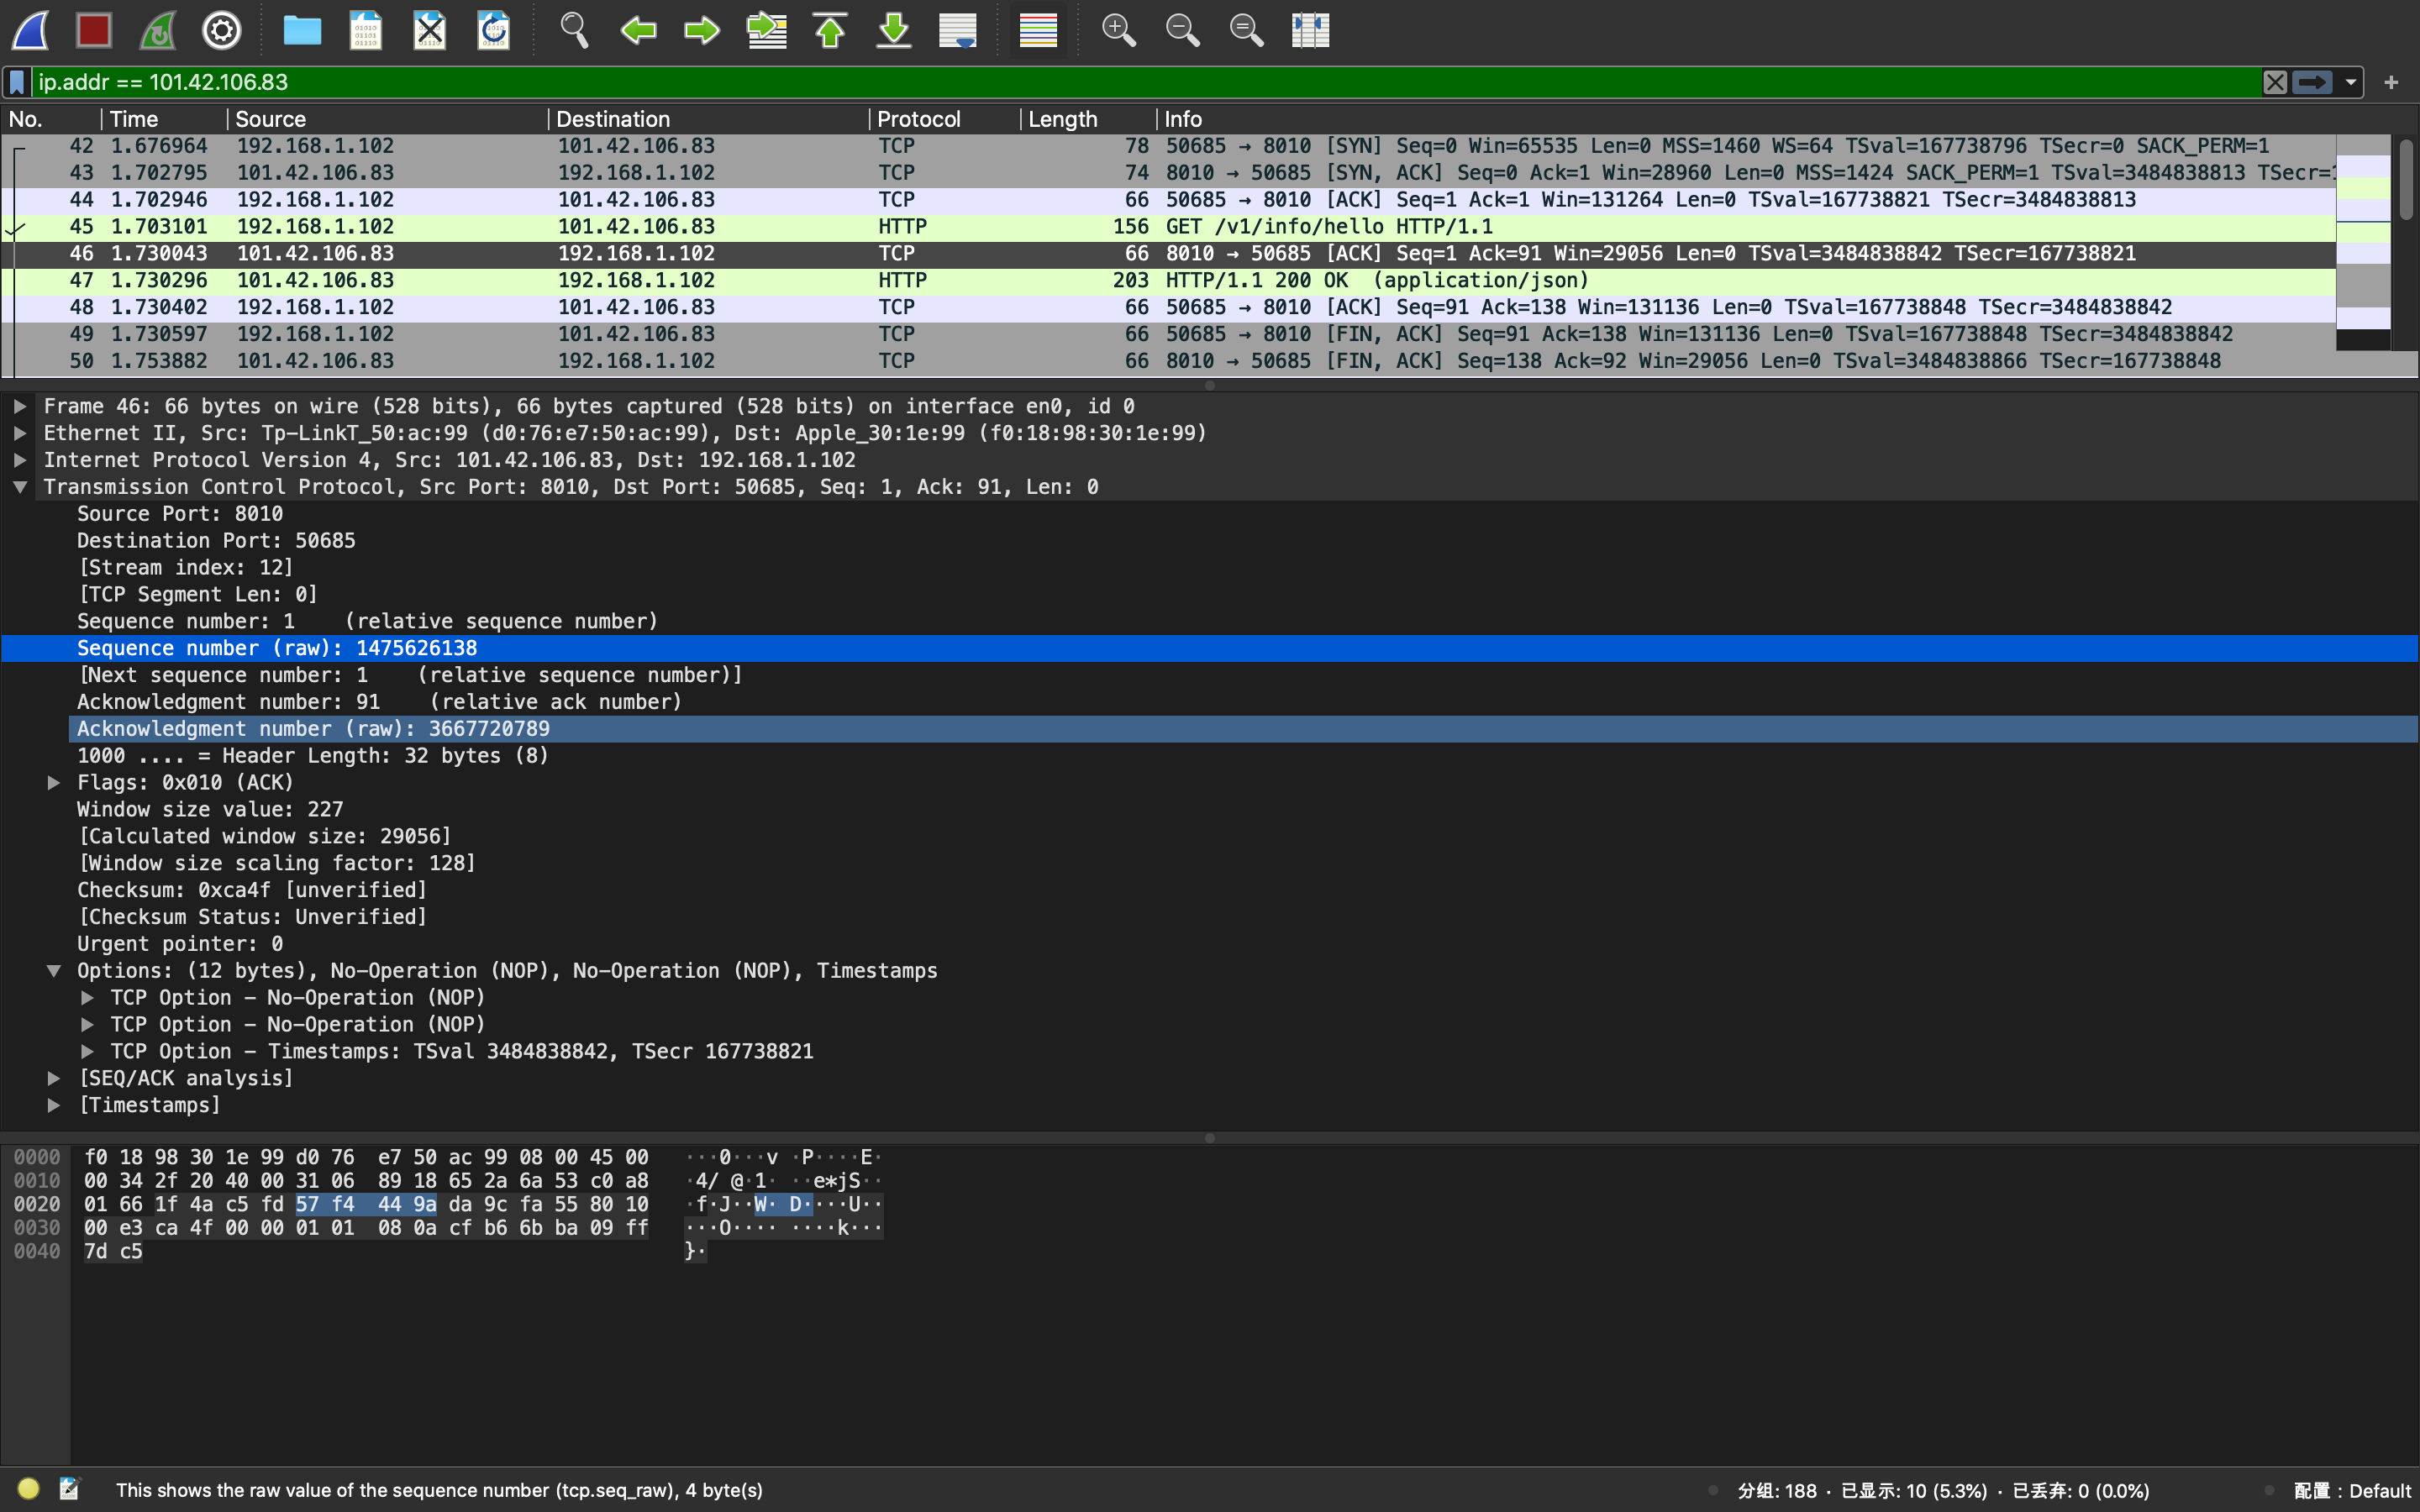The height and width of the screenshot is (1512, 2420).
Task: Expand TCP Option Timestamps node
Action: pyautogui.click(x=87, y=1052)
